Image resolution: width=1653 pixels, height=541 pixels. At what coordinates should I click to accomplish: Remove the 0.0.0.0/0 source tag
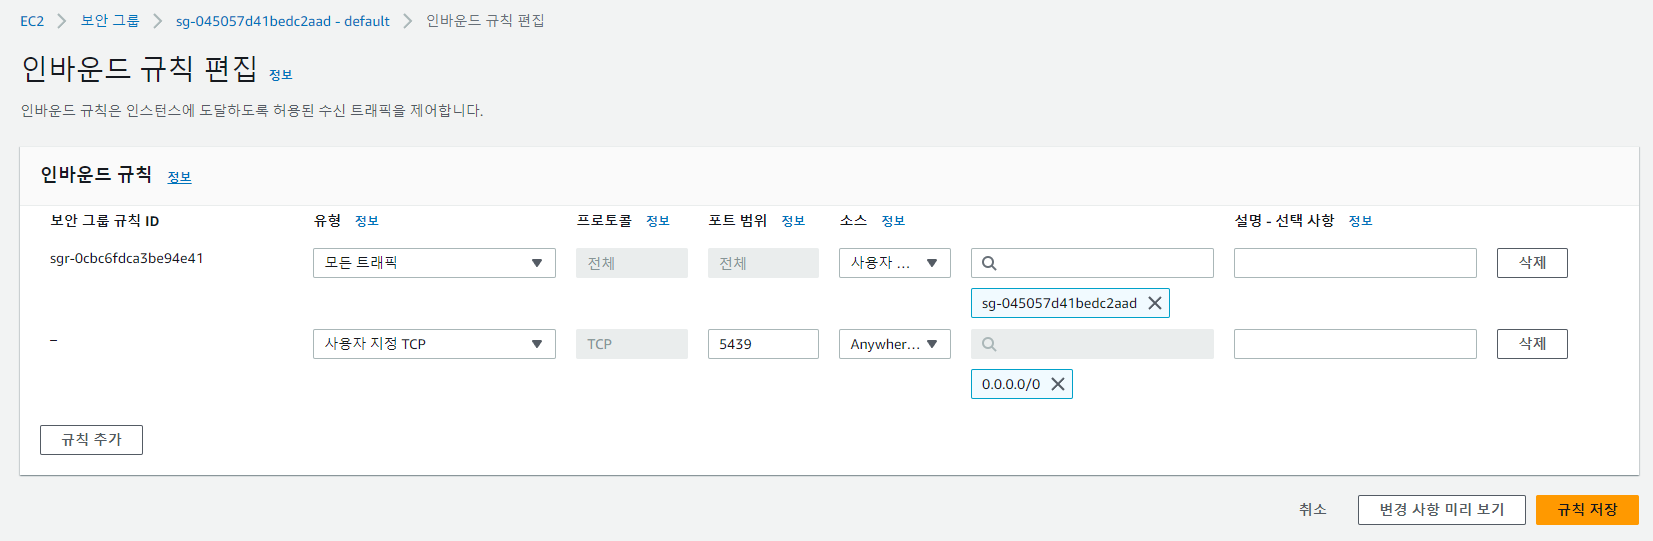pyautogui.click(x=1057, y=384)
